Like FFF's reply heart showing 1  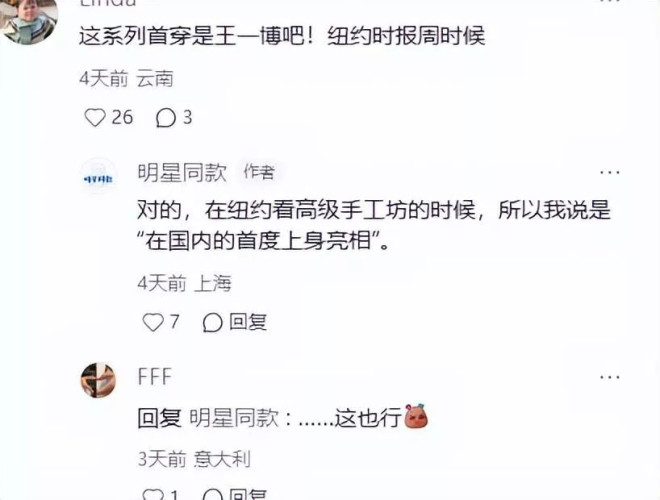click(x=153, y=495)
